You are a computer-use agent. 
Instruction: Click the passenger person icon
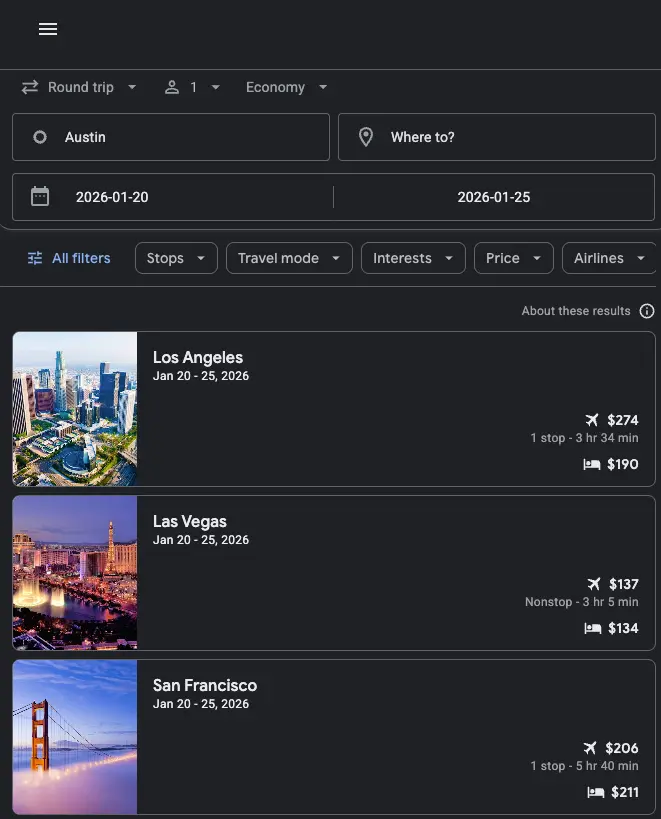click(172, 87)
